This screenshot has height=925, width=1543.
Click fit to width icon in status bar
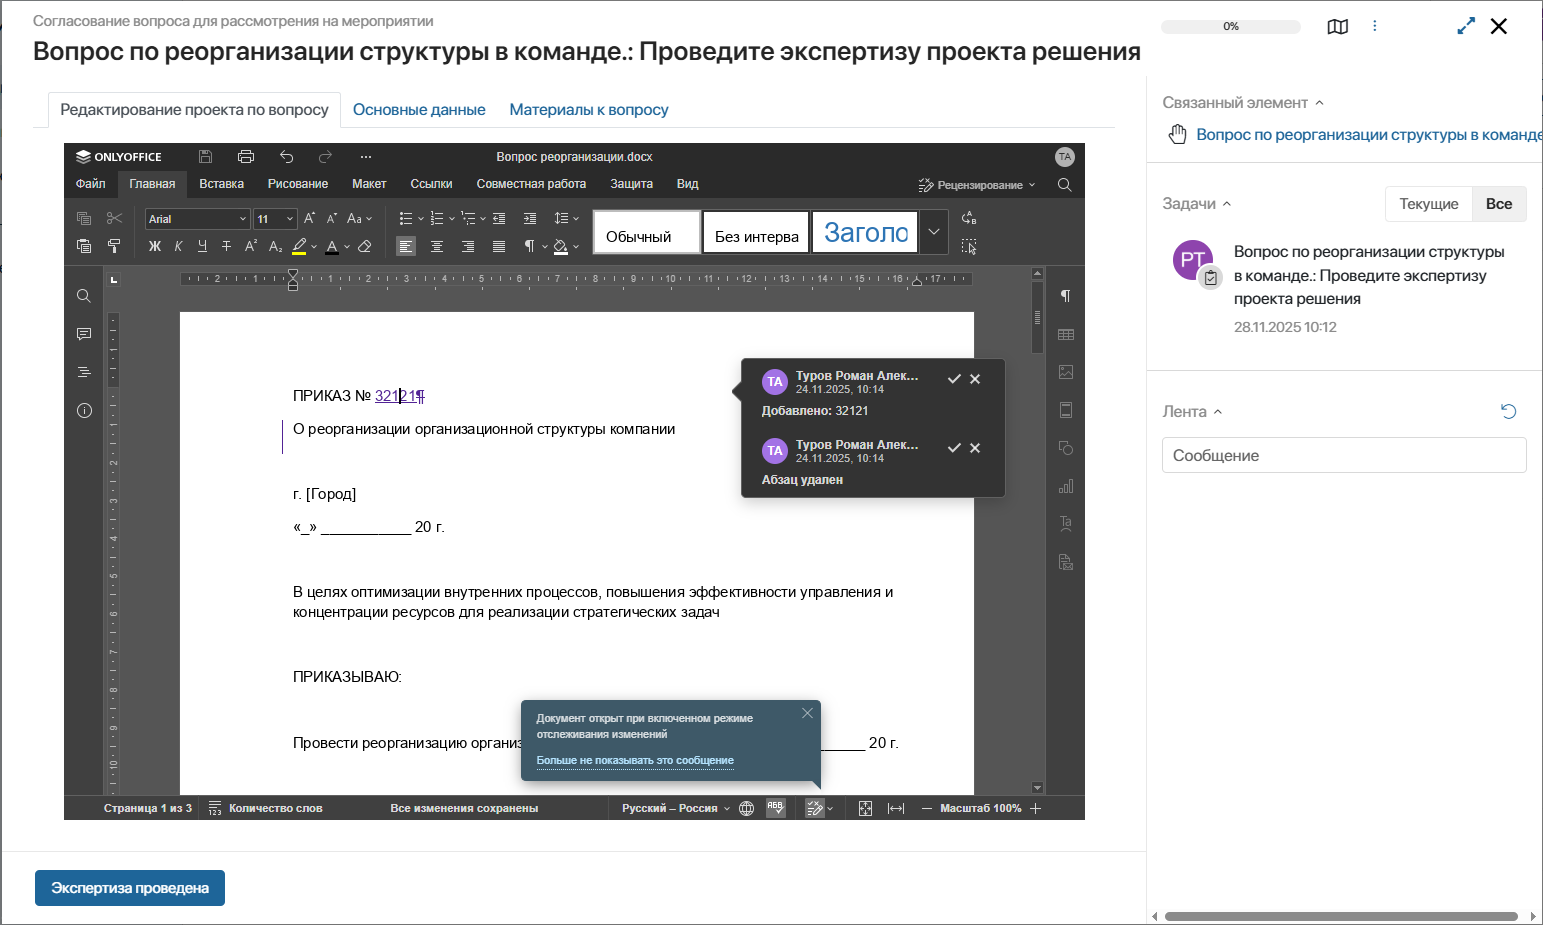click(x=896, y=808)
